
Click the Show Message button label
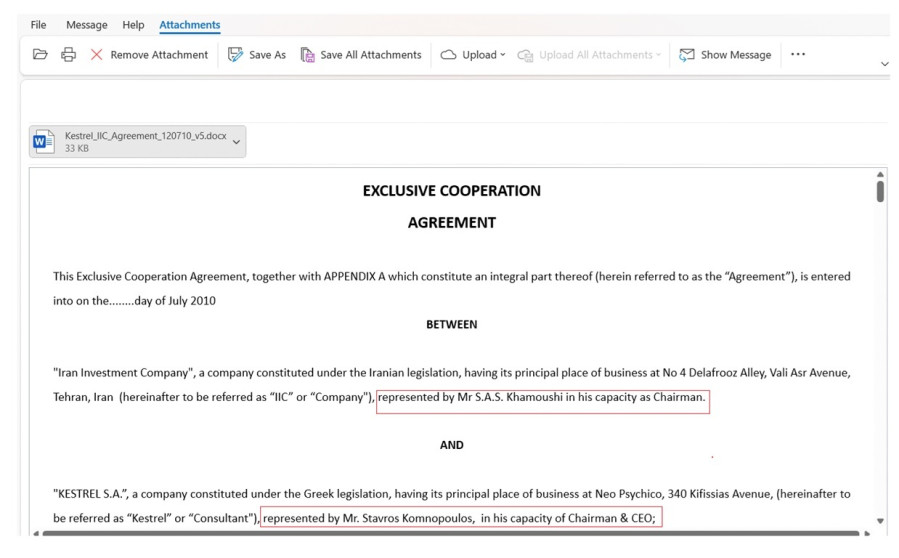736,55
